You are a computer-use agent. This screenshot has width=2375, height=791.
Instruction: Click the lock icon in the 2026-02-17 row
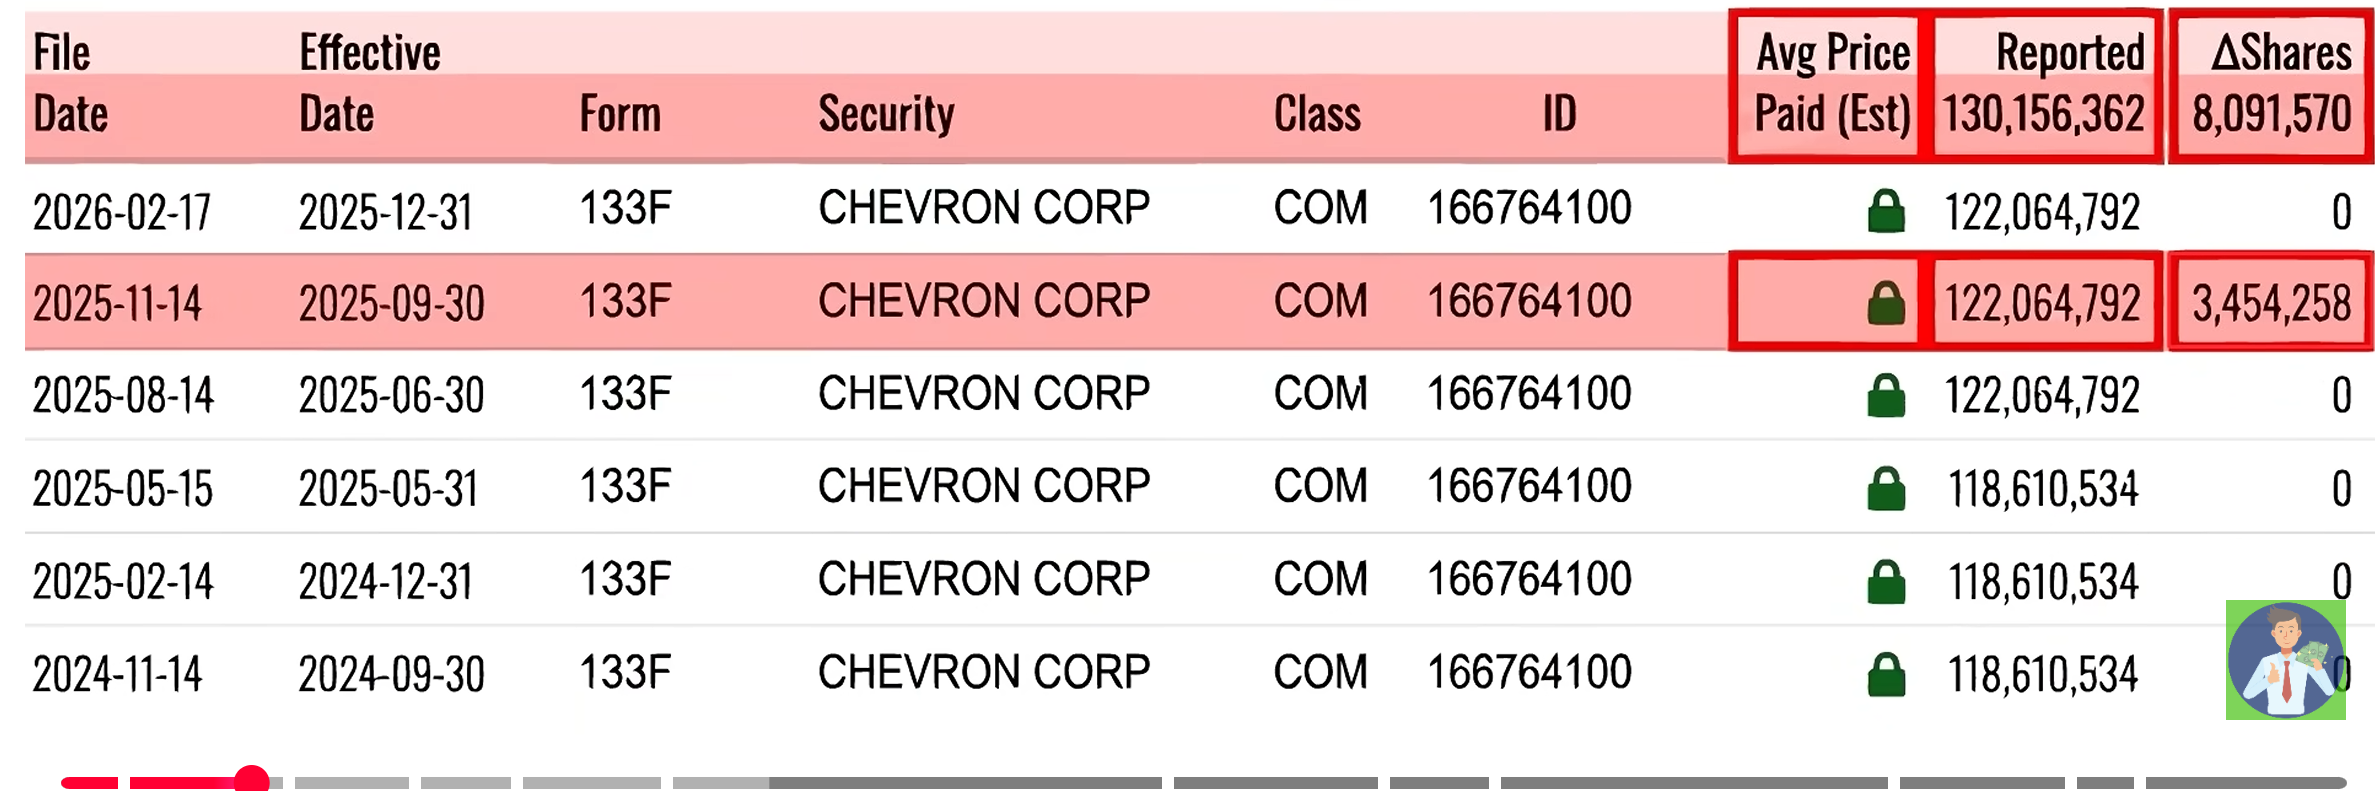pos(1886,212)
